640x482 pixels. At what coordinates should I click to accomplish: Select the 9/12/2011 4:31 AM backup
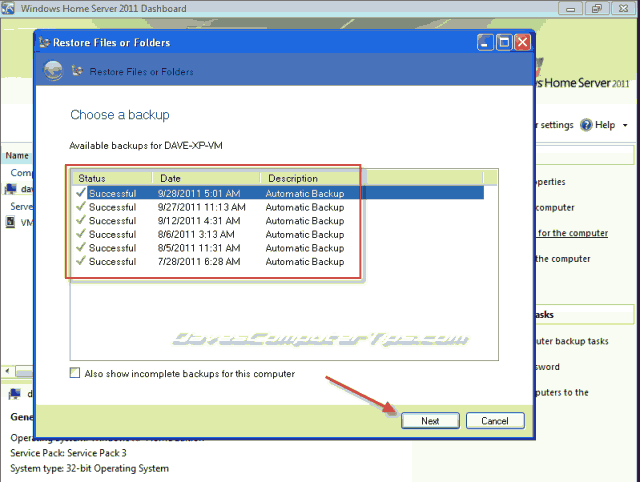tap(278, 220)
